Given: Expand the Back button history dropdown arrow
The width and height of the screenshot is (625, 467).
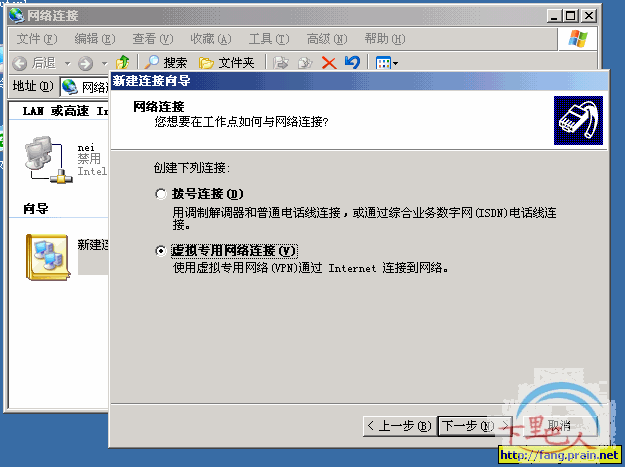Looking at the screenshot, I should click(65, 63).
